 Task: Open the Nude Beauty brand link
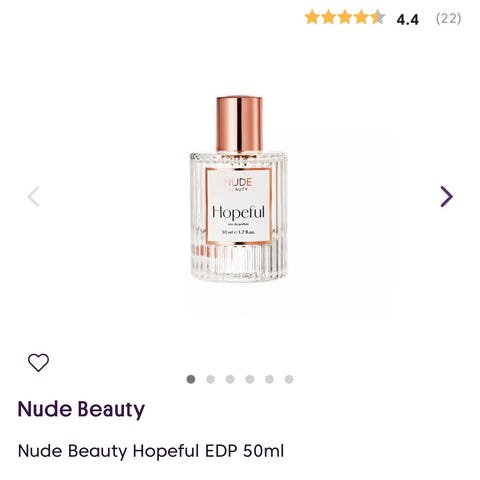[x=81, y=409]
